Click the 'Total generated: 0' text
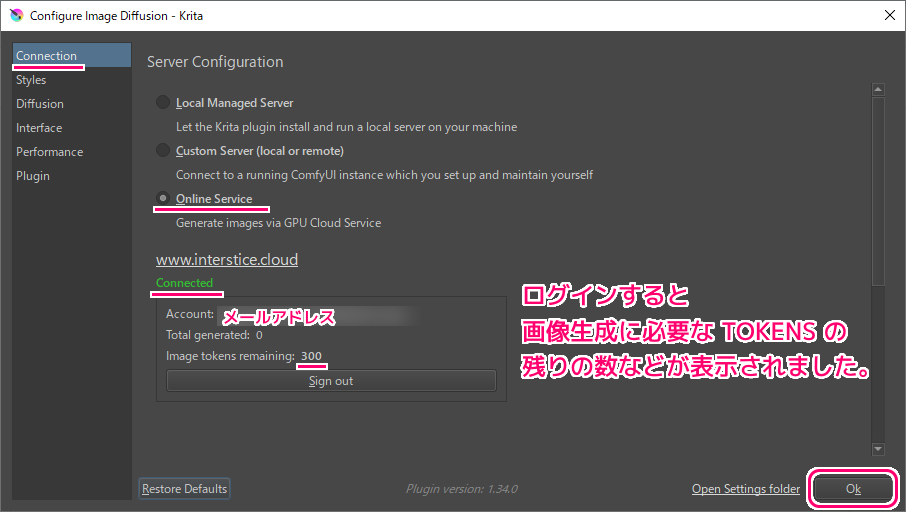 pos(214,335)
